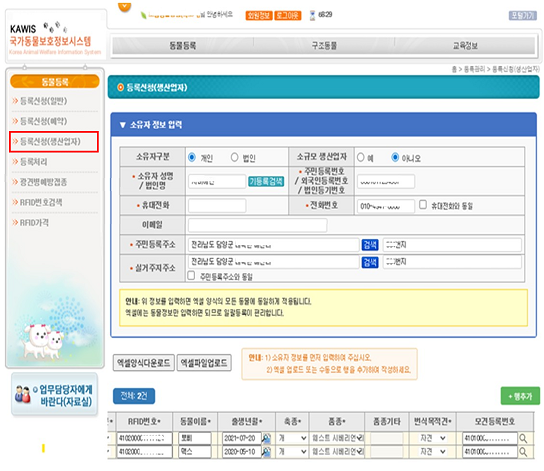This screenshot has width=544, height=471.
Task: Click 전체: 2건 count badge
Action: [134, 396]
